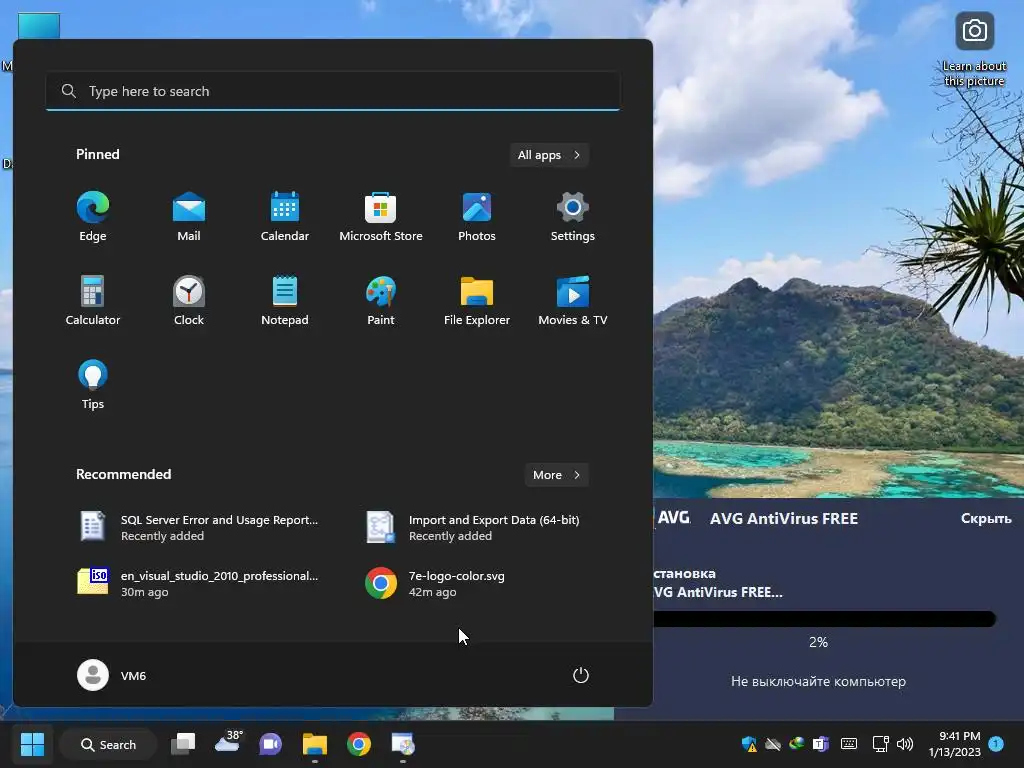Open SQL Server Error and Usage Report item

pyautogui.click(x=199, y=527)
